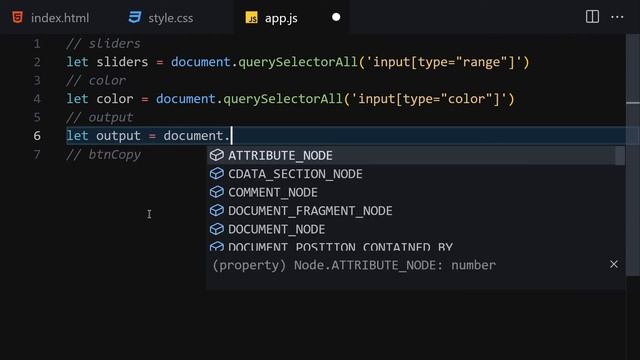Click the editor vertical scrollbar

click(633, 155)
